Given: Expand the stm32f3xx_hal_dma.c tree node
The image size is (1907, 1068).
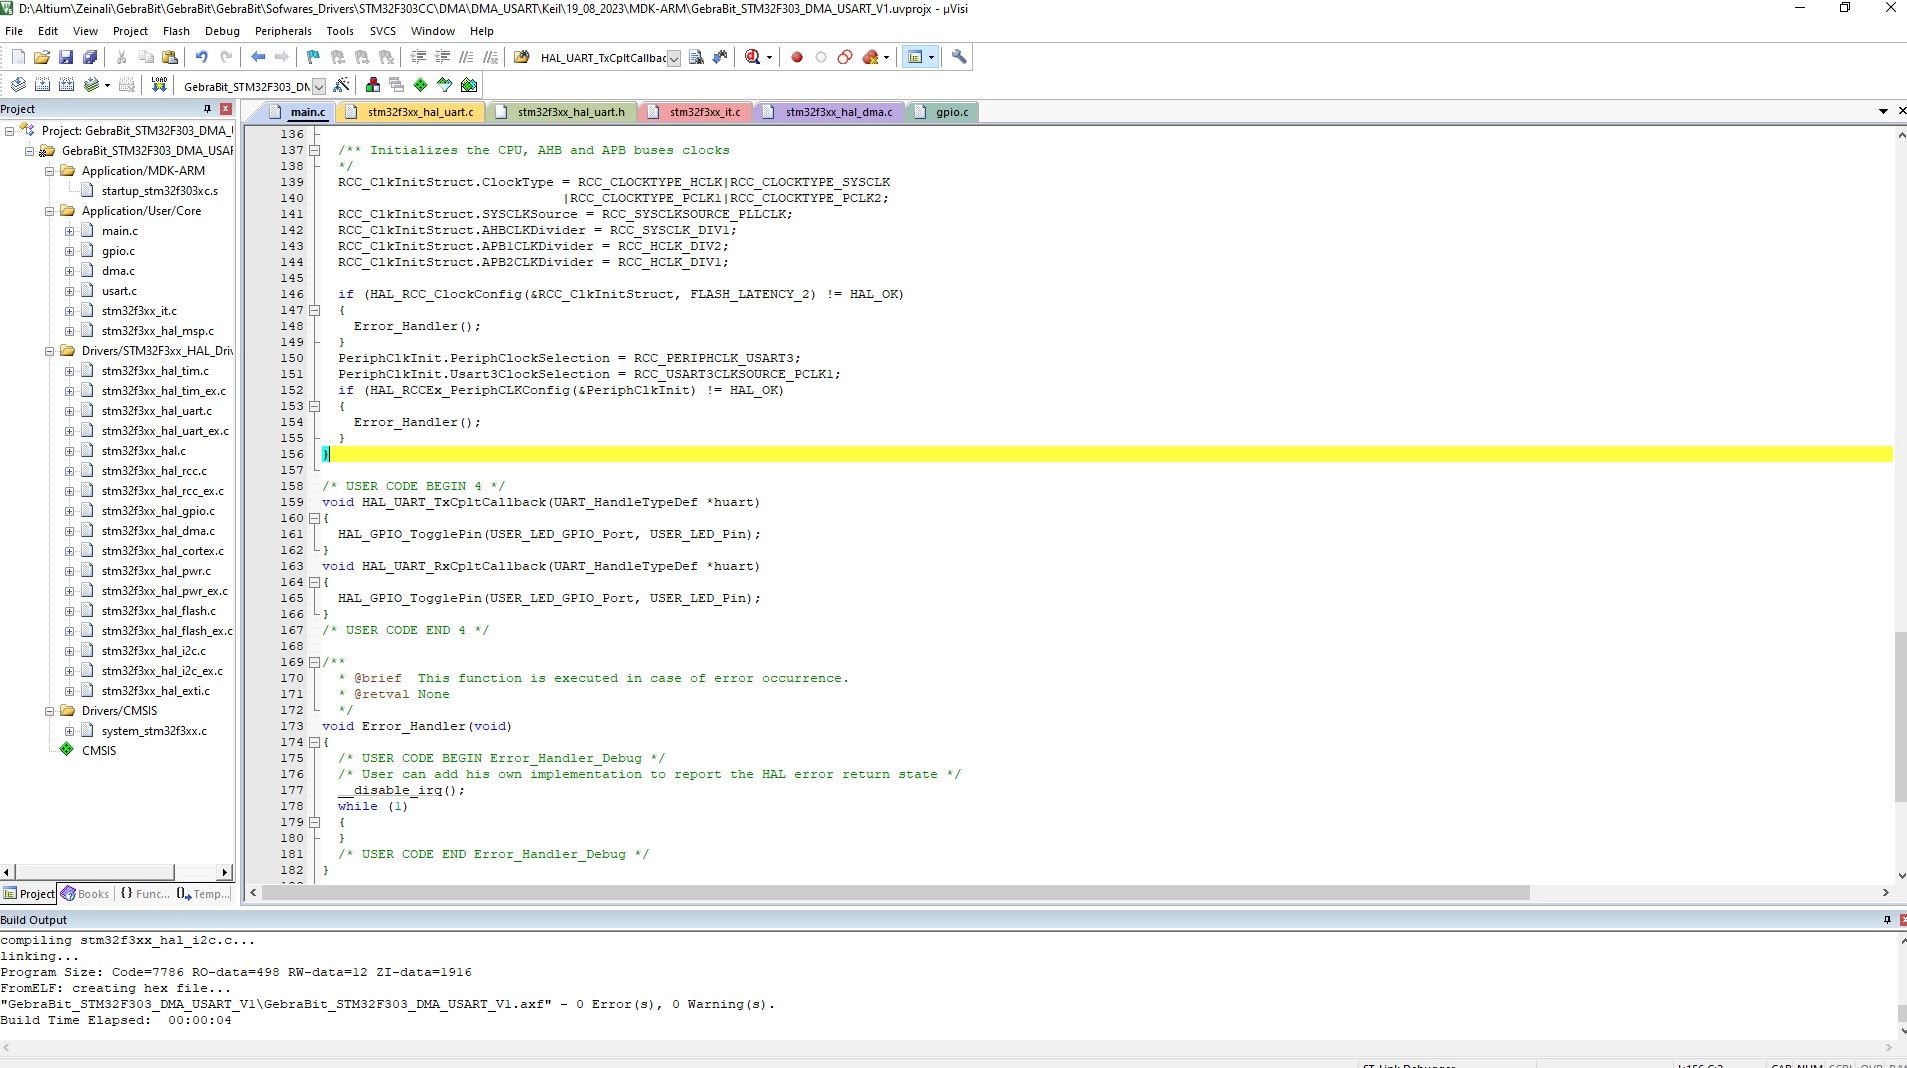Looking at the screenshot, I should click(x=70, y=531).
